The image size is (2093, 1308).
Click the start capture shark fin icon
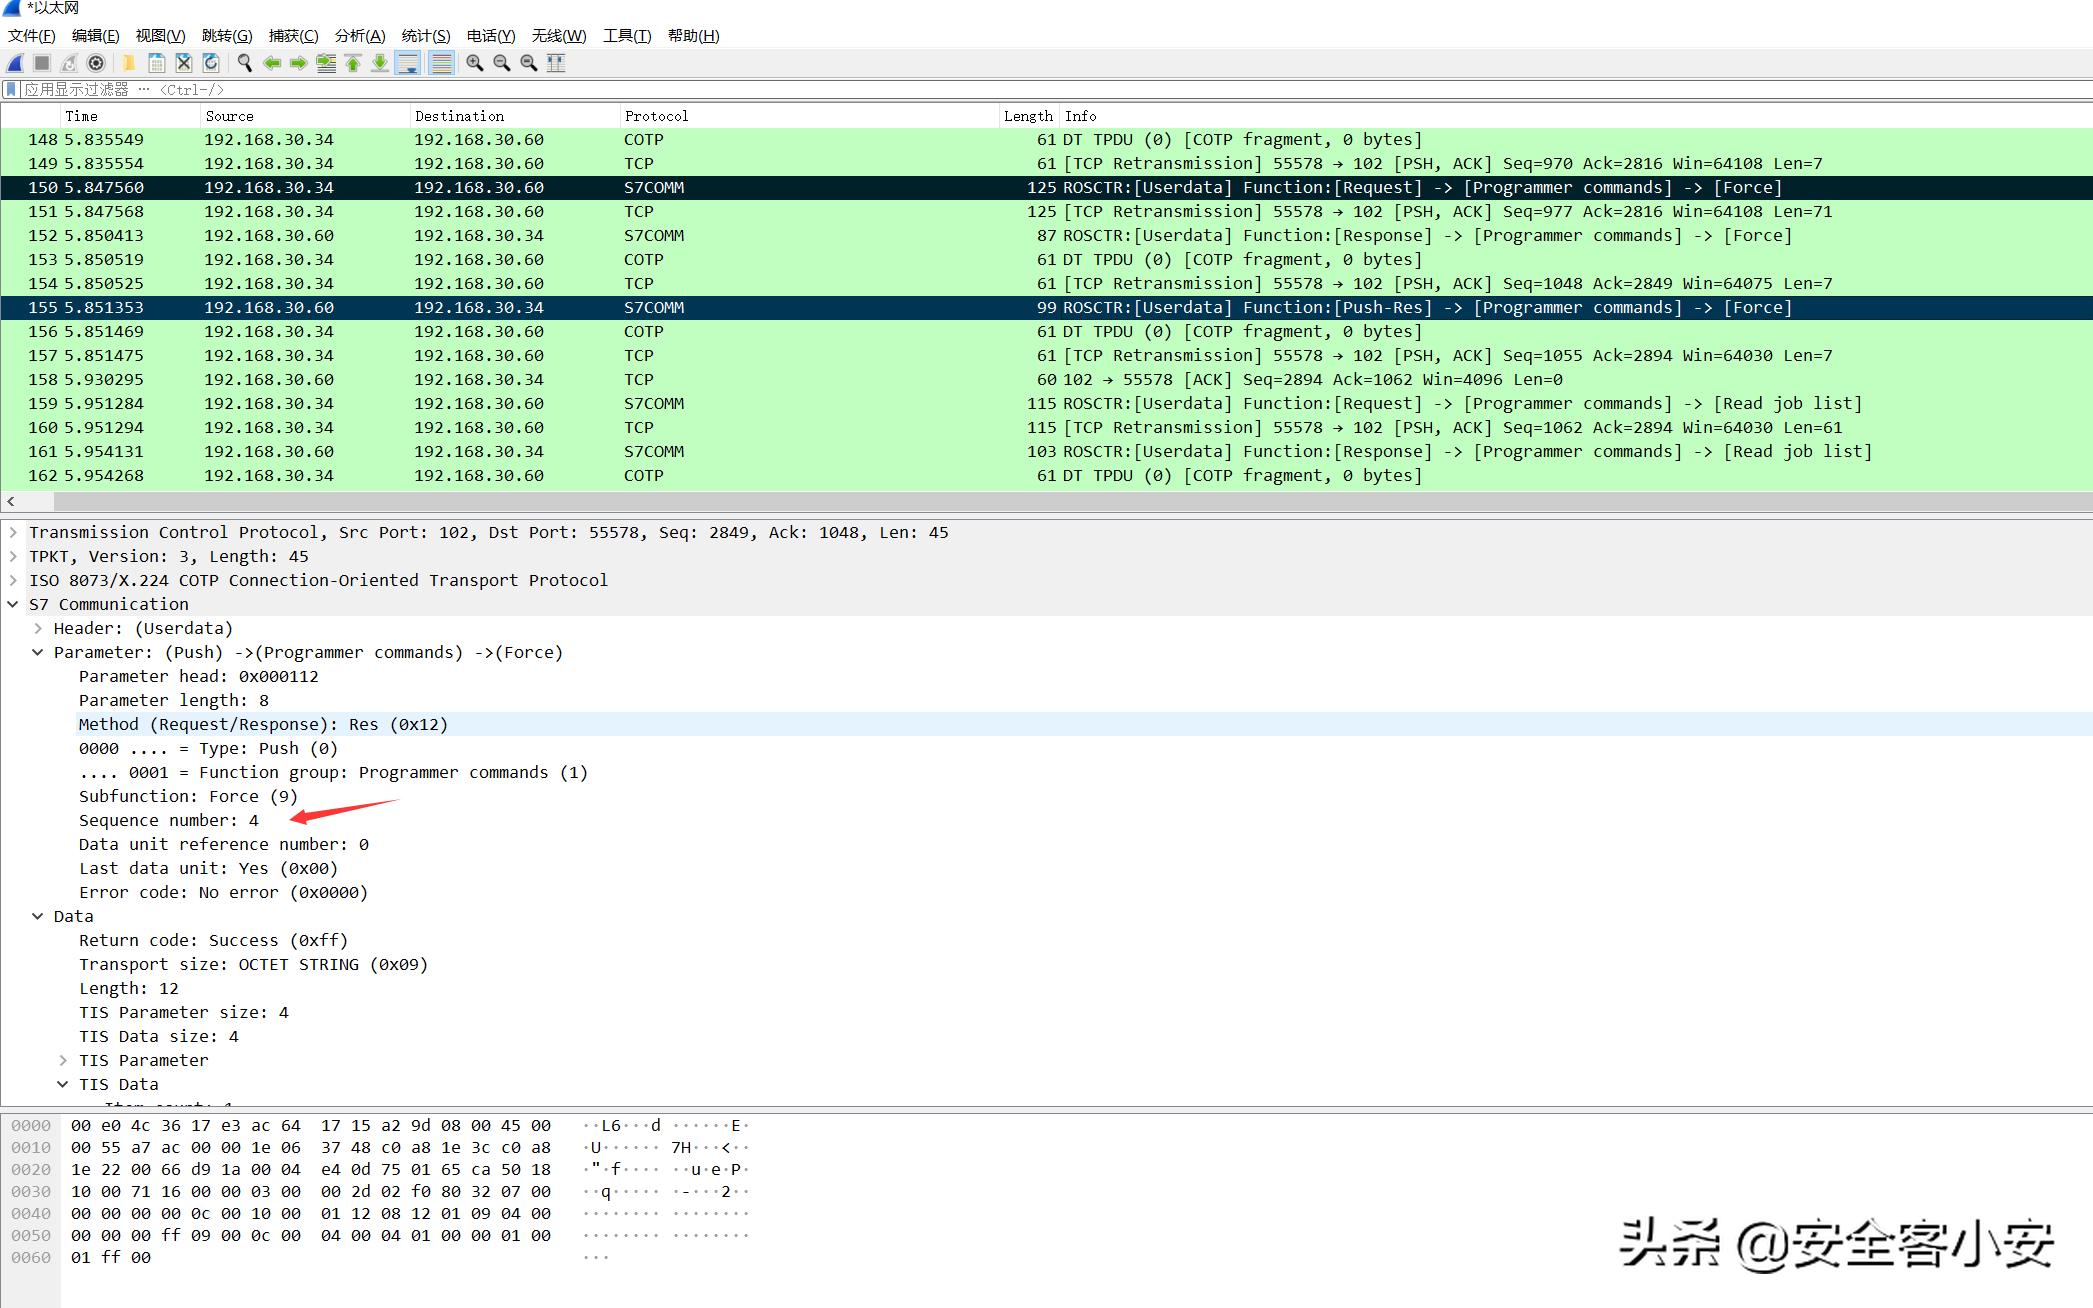[x=15, y=63]
